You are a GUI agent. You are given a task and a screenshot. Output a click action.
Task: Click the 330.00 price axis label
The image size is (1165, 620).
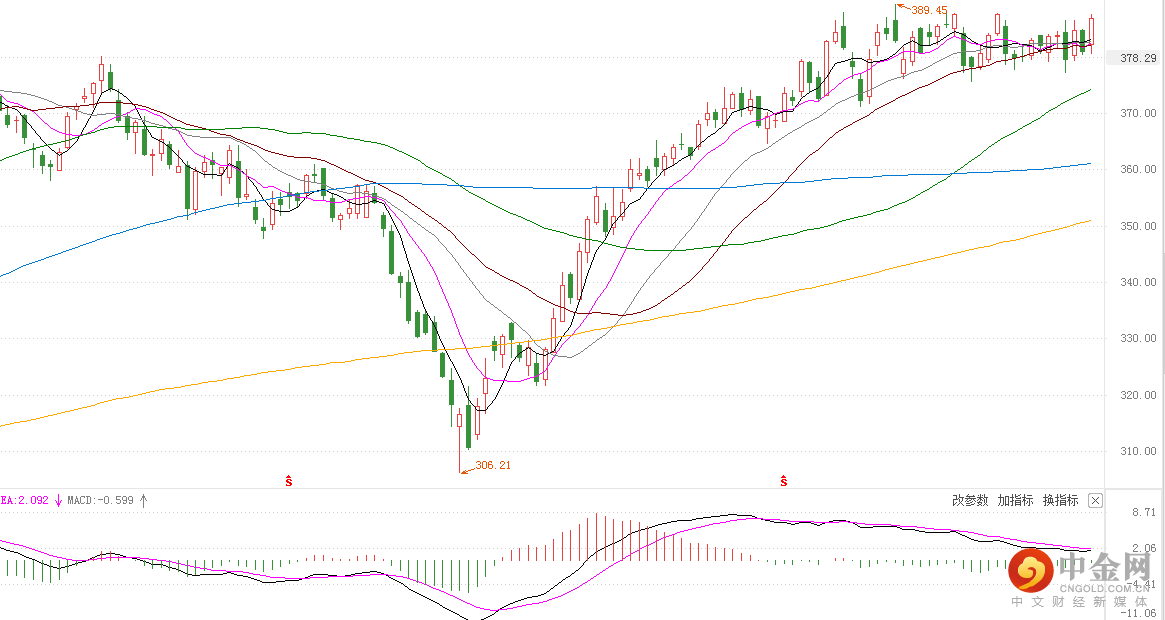pyautogui.click(x=1139, y=338)
